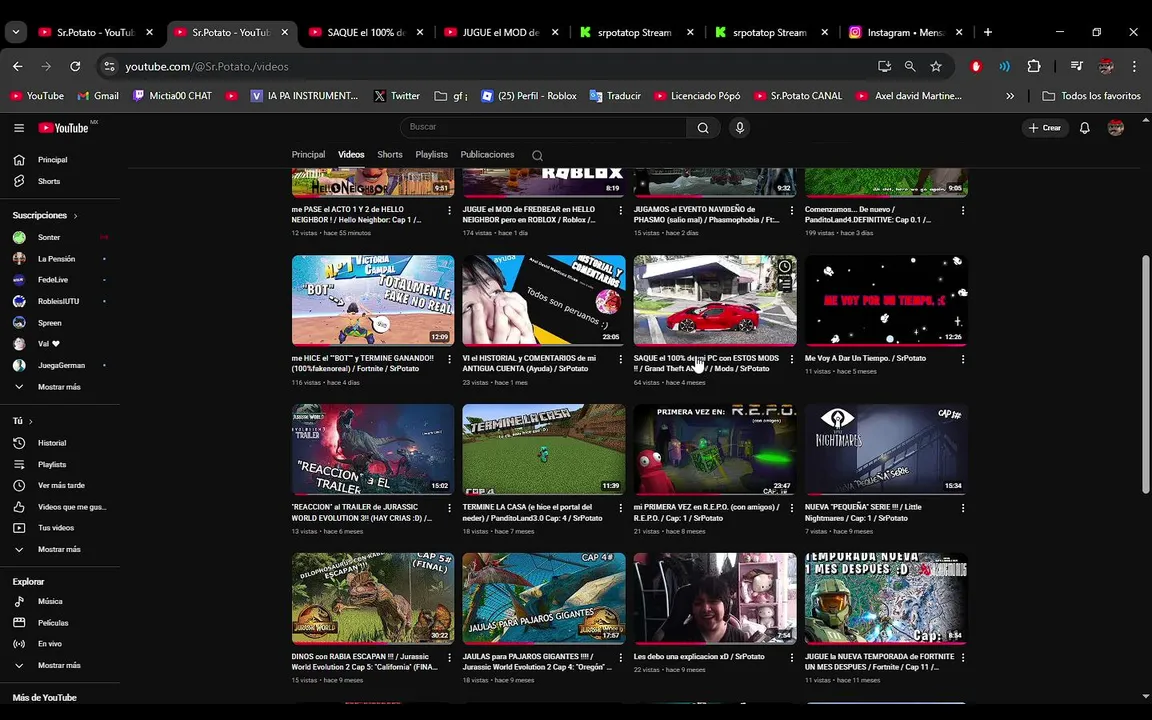Open JuegaGerman subscription channel
This screenshot has height=720, width=1152.
pos(60,365)
